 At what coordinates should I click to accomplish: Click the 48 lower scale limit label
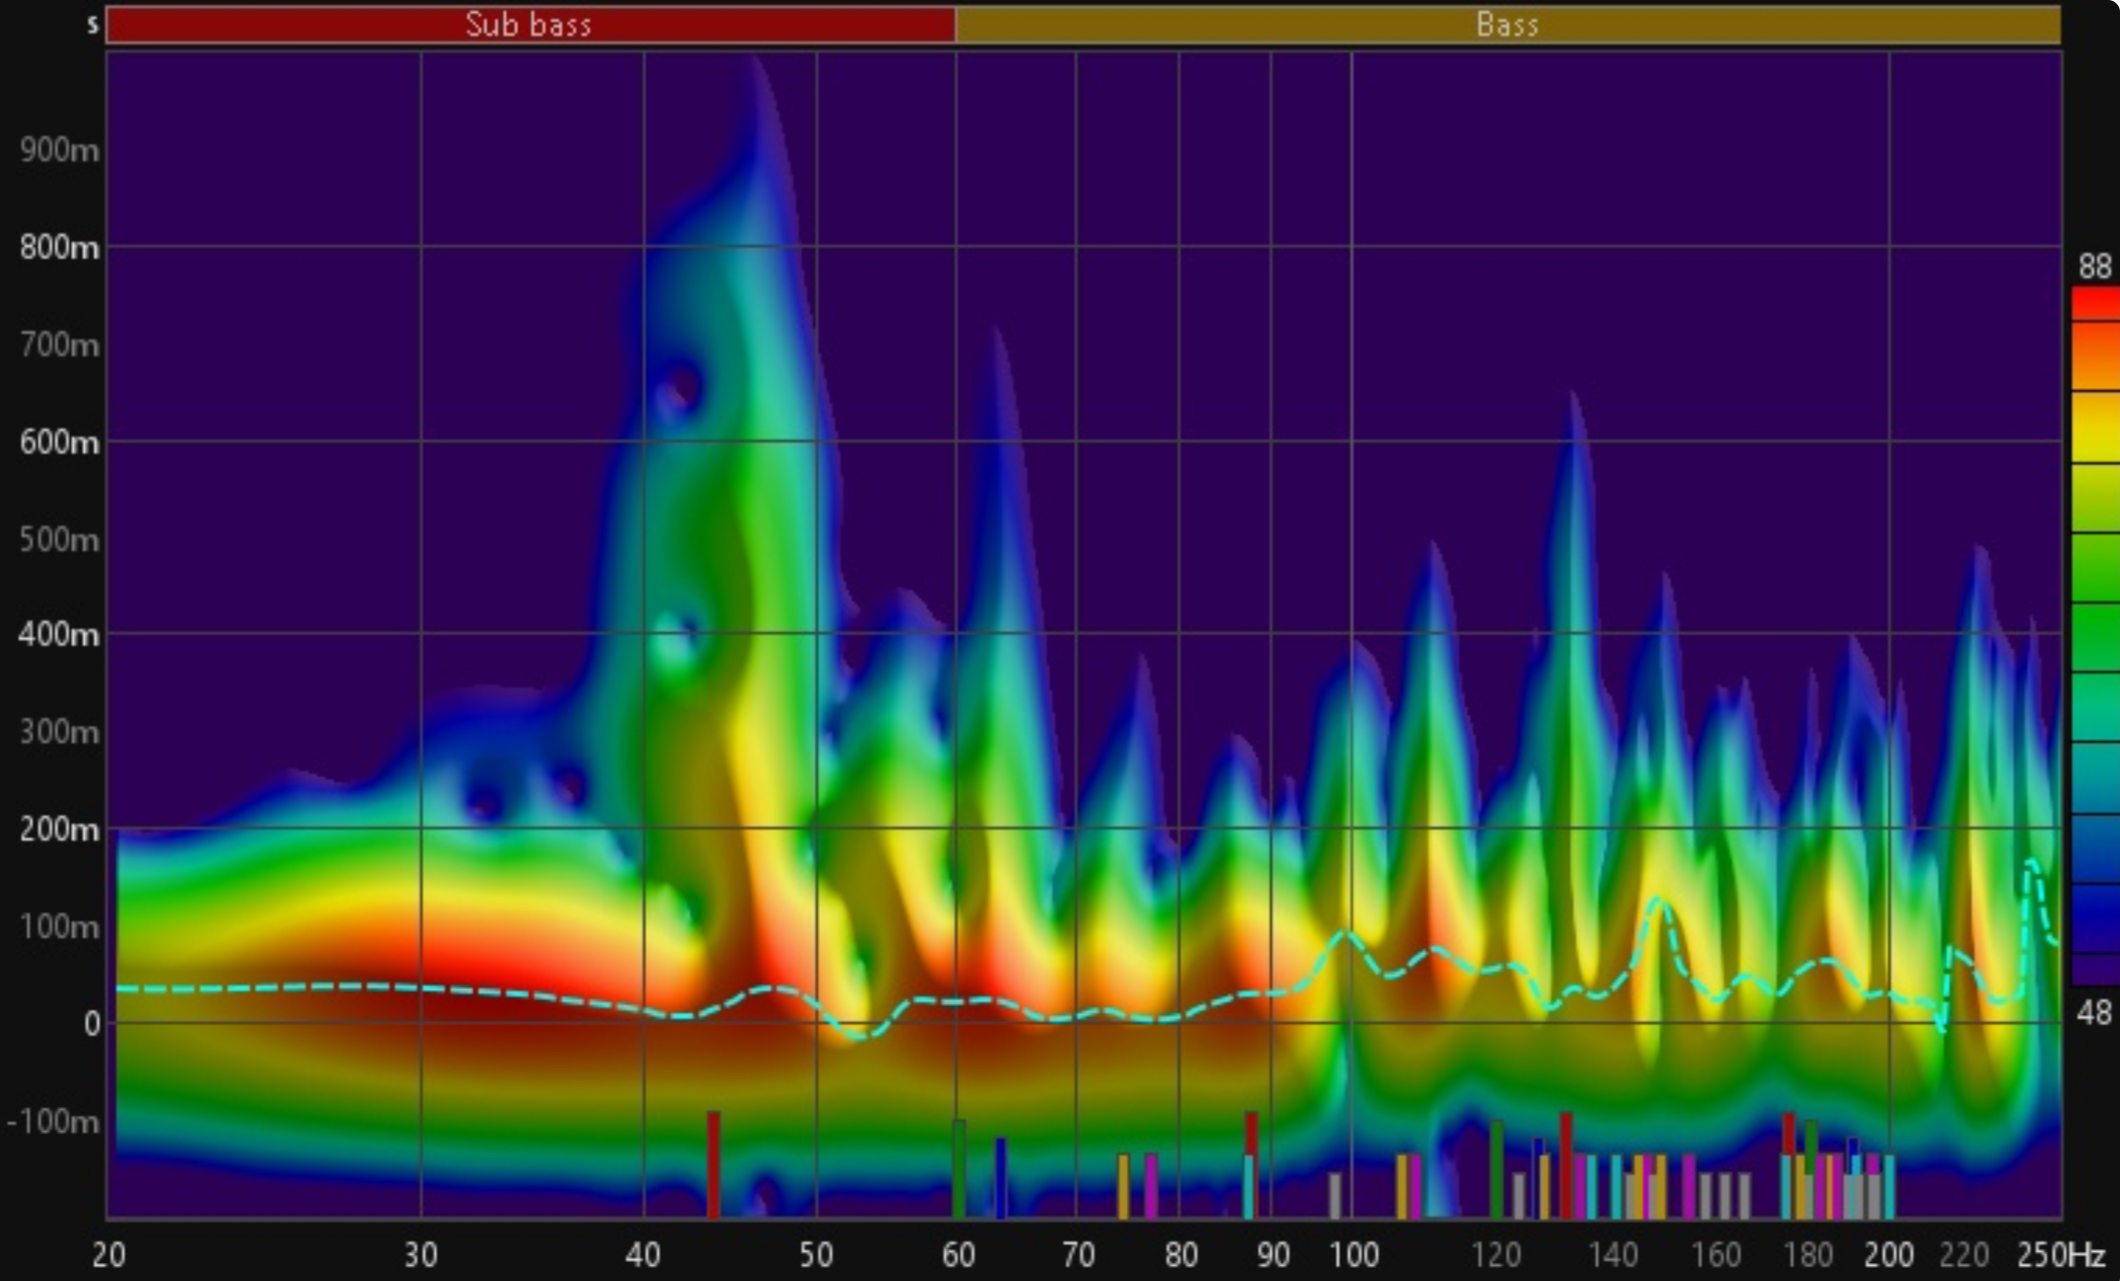pos(2094,1013)
